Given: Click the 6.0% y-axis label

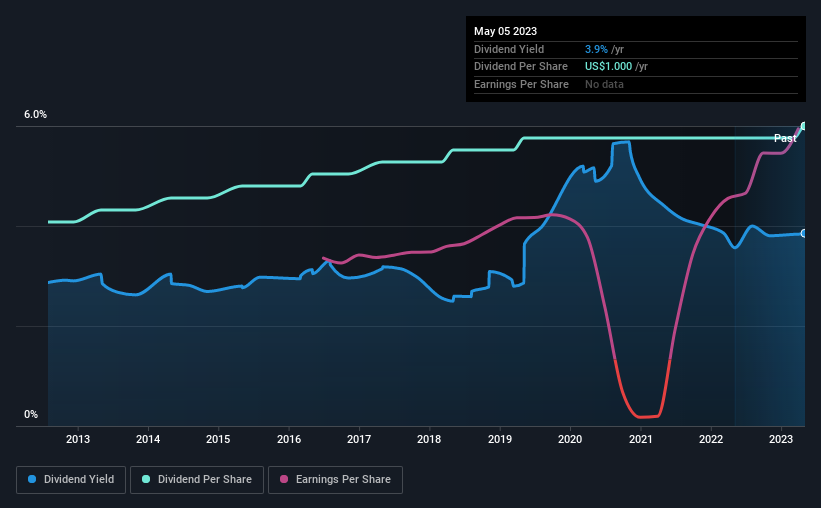Looking at the screenshot, I should click(35, 115).
